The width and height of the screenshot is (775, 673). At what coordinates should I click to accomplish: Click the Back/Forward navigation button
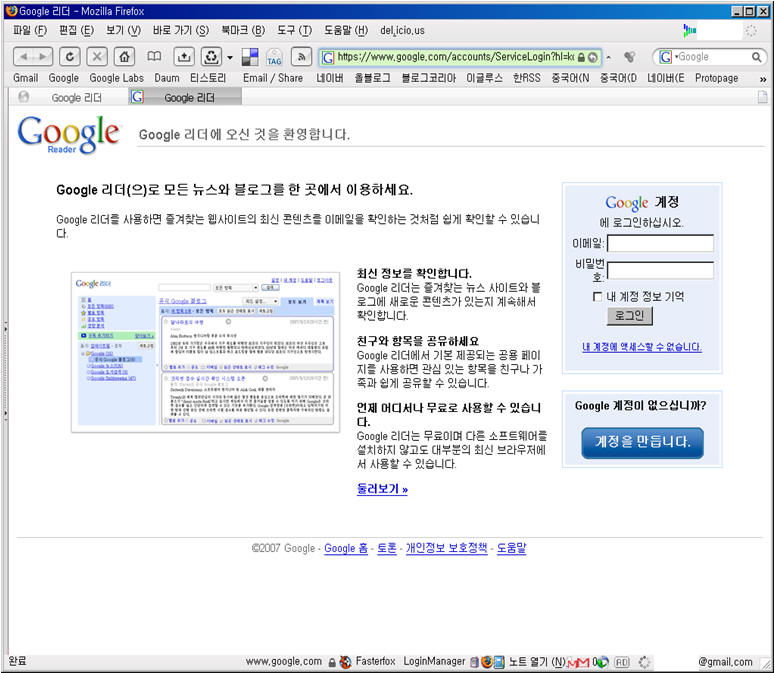33,57
